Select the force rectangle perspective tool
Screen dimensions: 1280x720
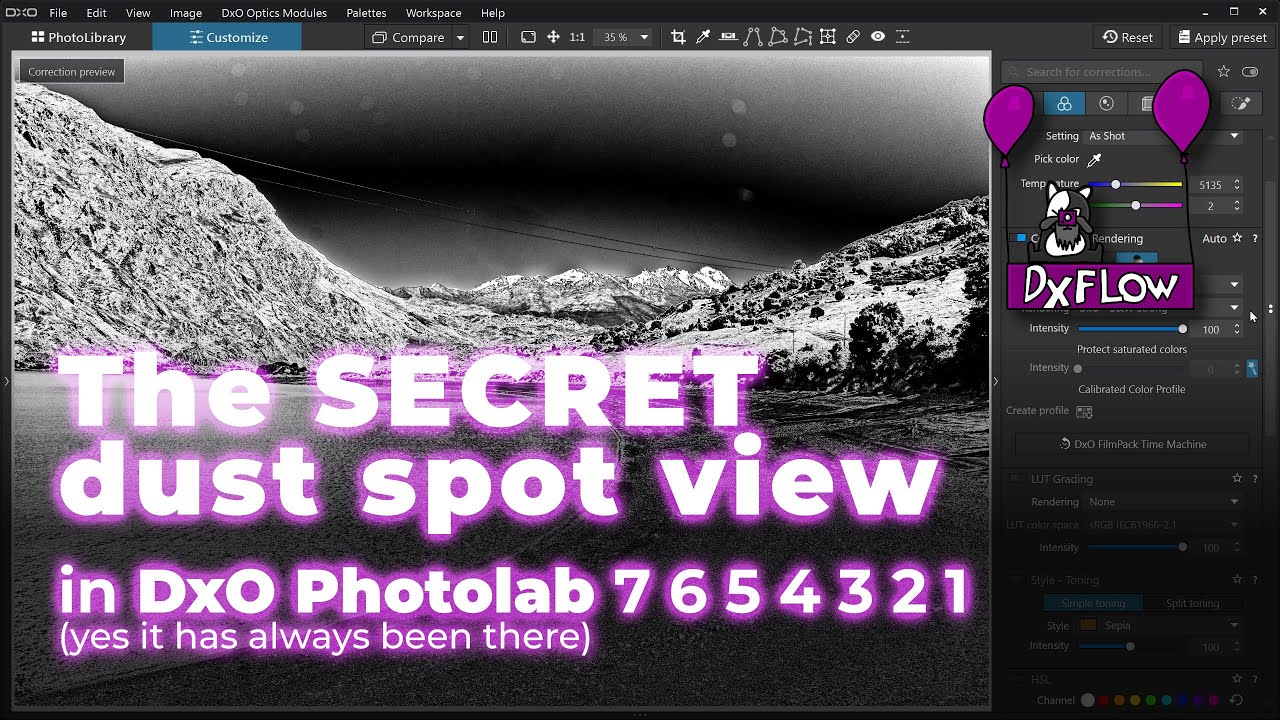[778, 37]
